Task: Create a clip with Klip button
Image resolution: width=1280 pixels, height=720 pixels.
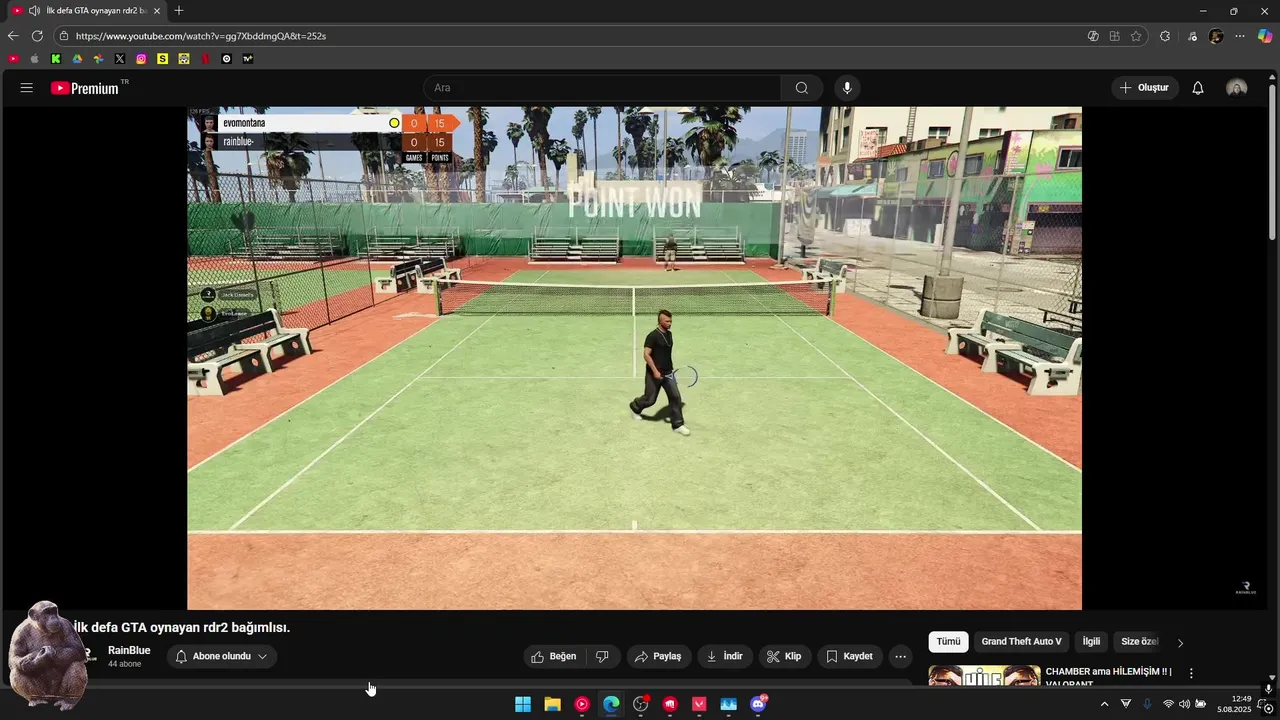Action: coord(784,656)
